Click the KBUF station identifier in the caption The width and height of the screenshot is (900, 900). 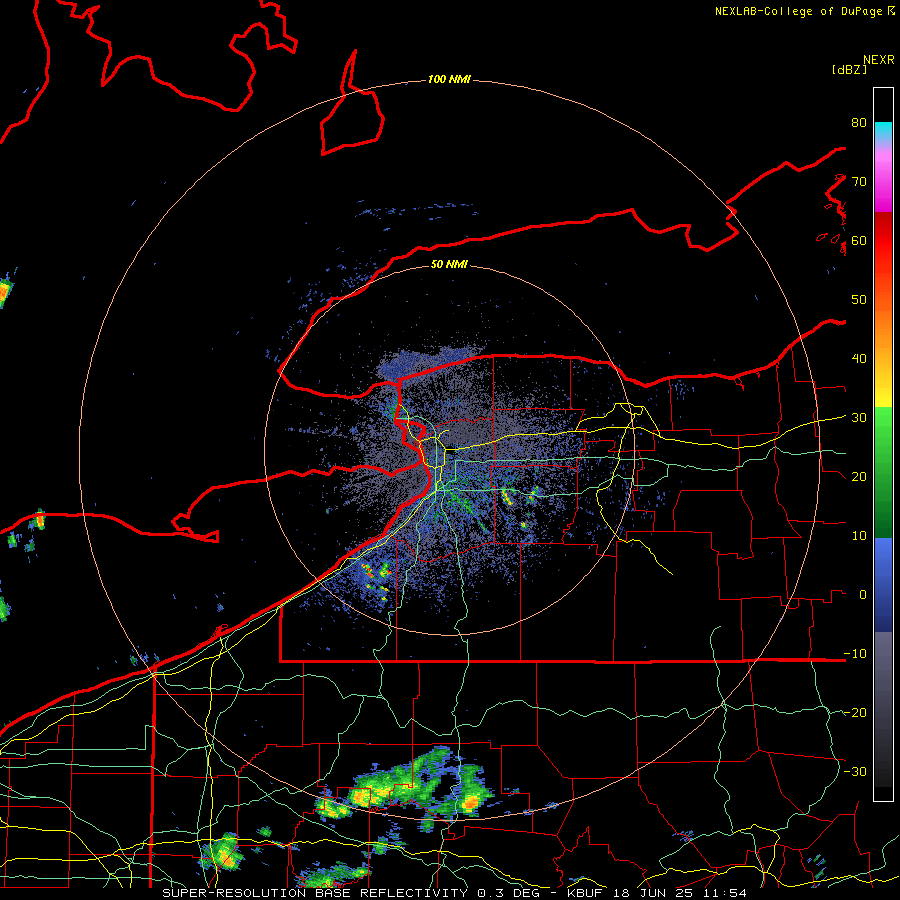pyautogui.click(x=587, y=893)
